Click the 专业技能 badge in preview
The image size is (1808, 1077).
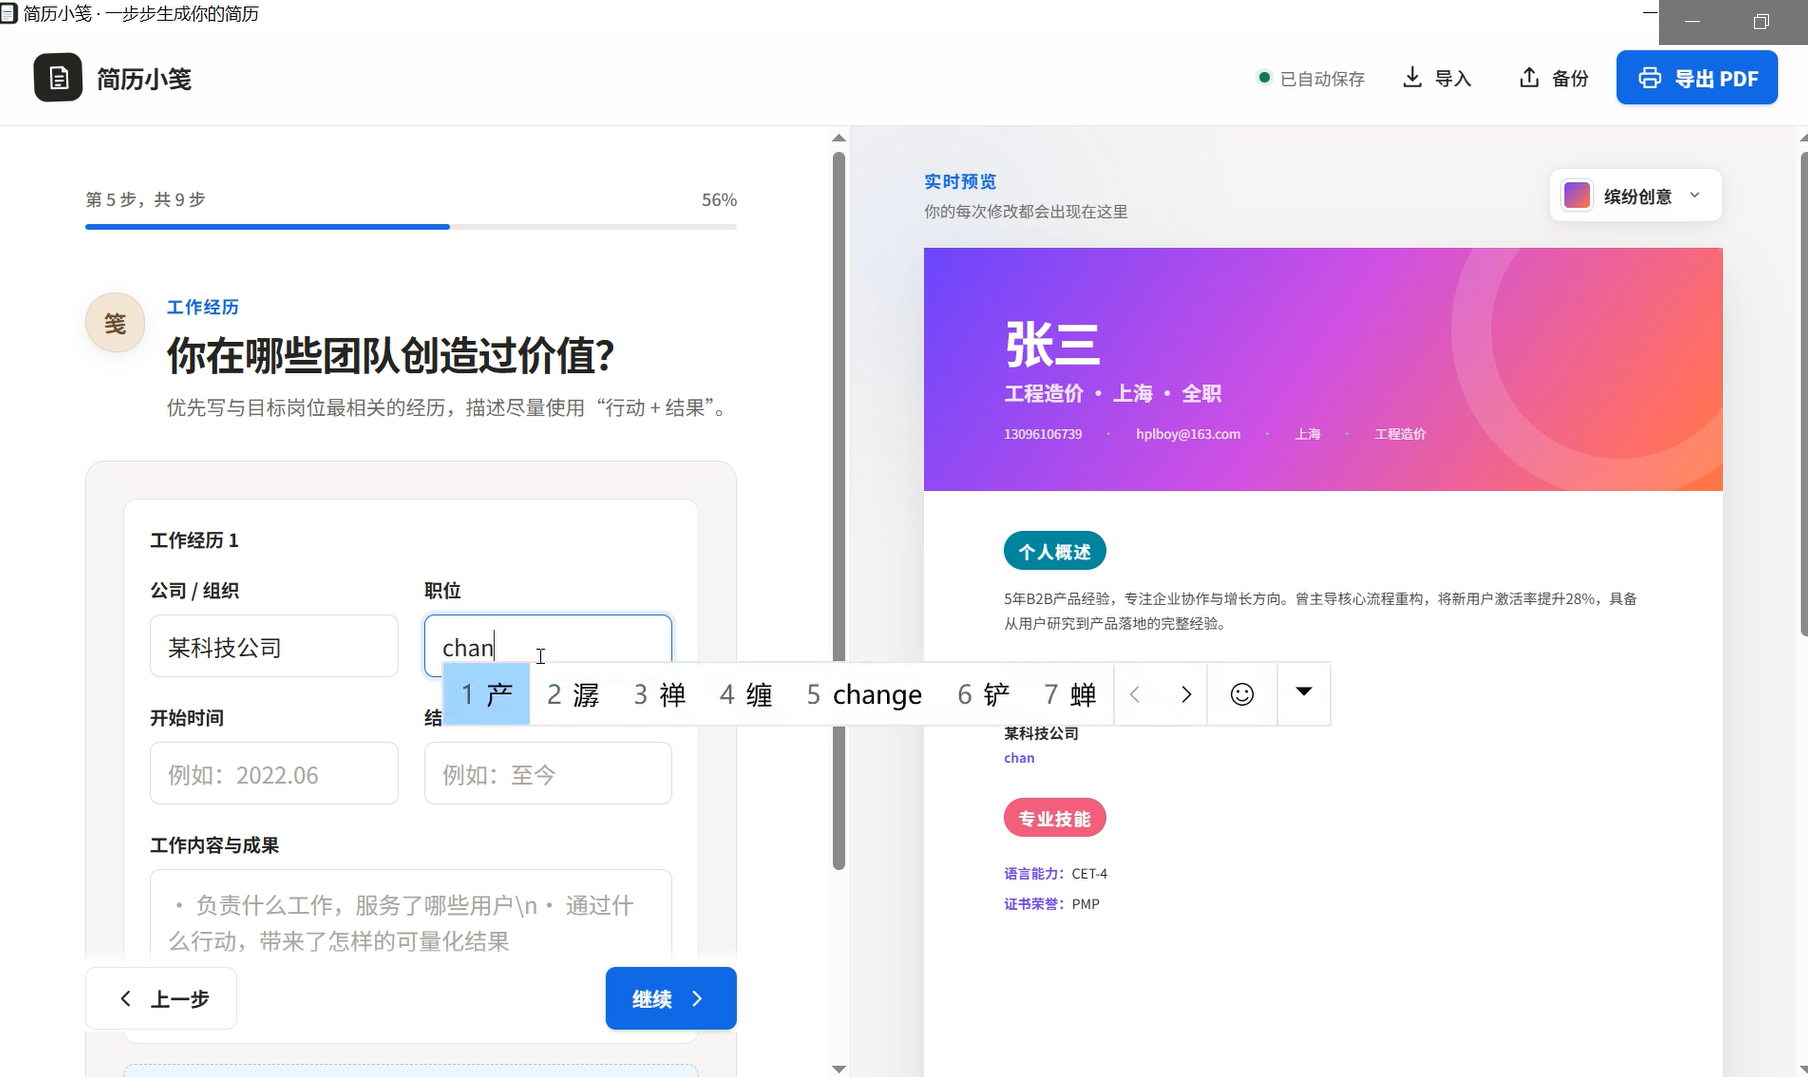(x=1055, y=818)
